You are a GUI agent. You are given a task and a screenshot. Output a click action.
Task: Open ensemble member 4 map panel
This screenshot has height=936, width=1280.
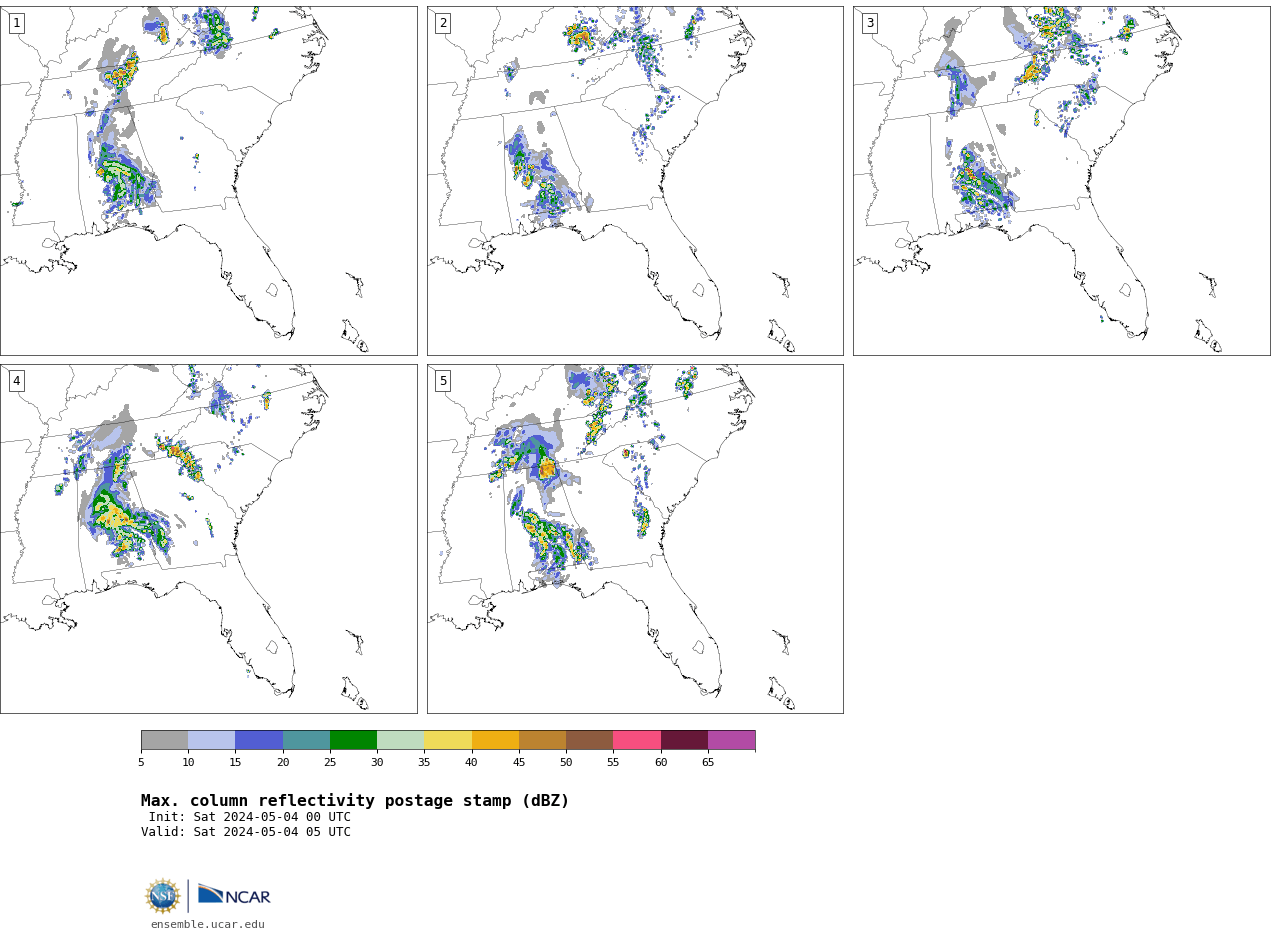click(x=208, y=538)
